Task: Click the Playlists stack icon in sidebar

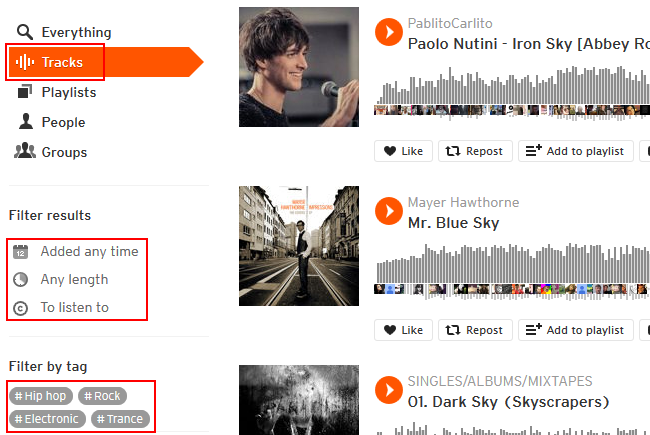Action: (x=24, y=92)
